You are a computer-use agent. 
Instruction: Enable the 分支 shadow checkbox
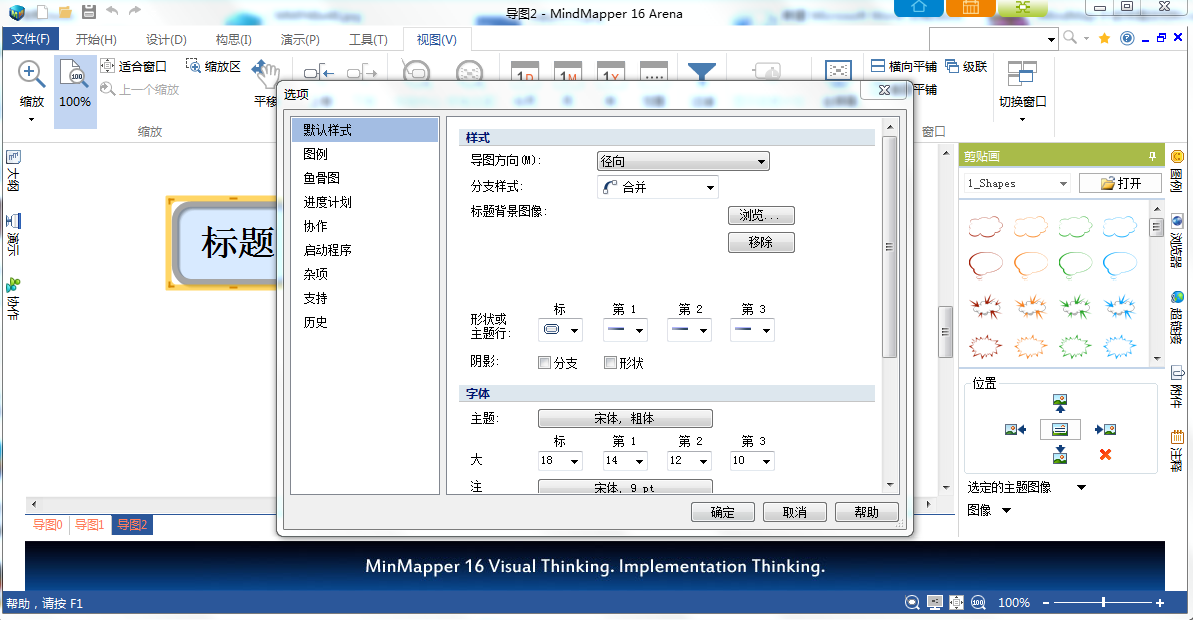point(545,363)
